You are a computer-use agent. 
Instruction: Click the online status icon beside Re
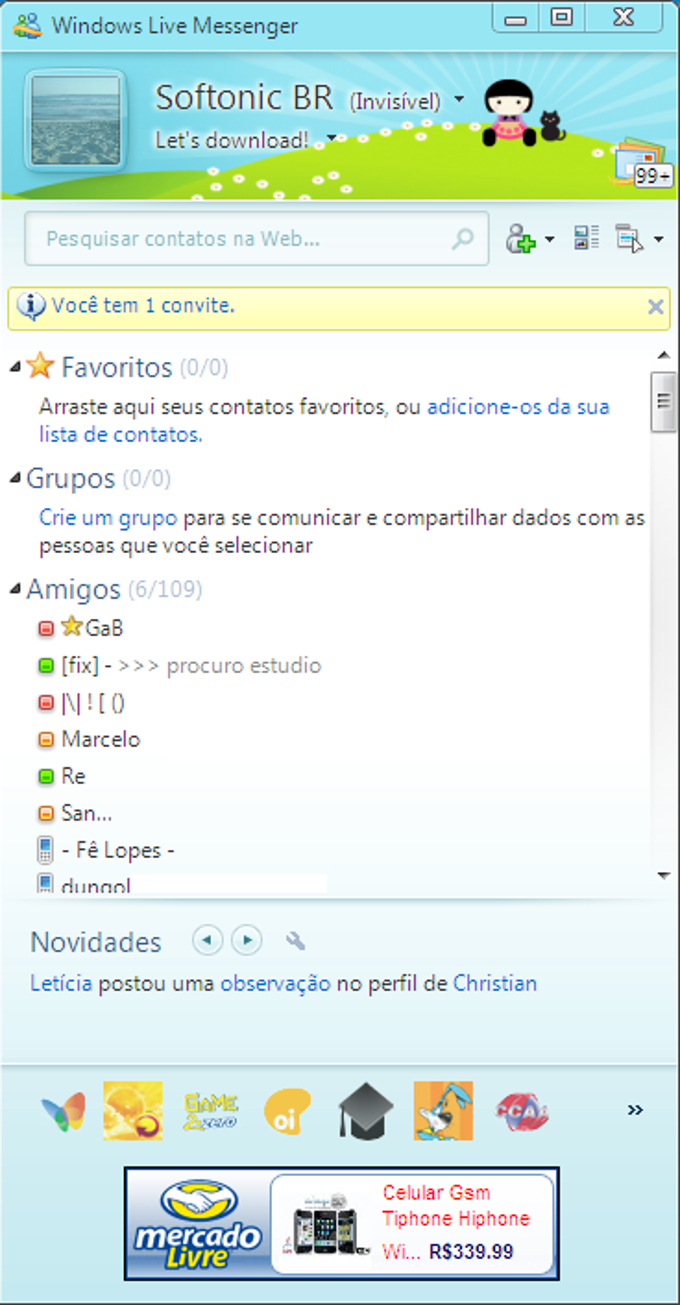45,777
